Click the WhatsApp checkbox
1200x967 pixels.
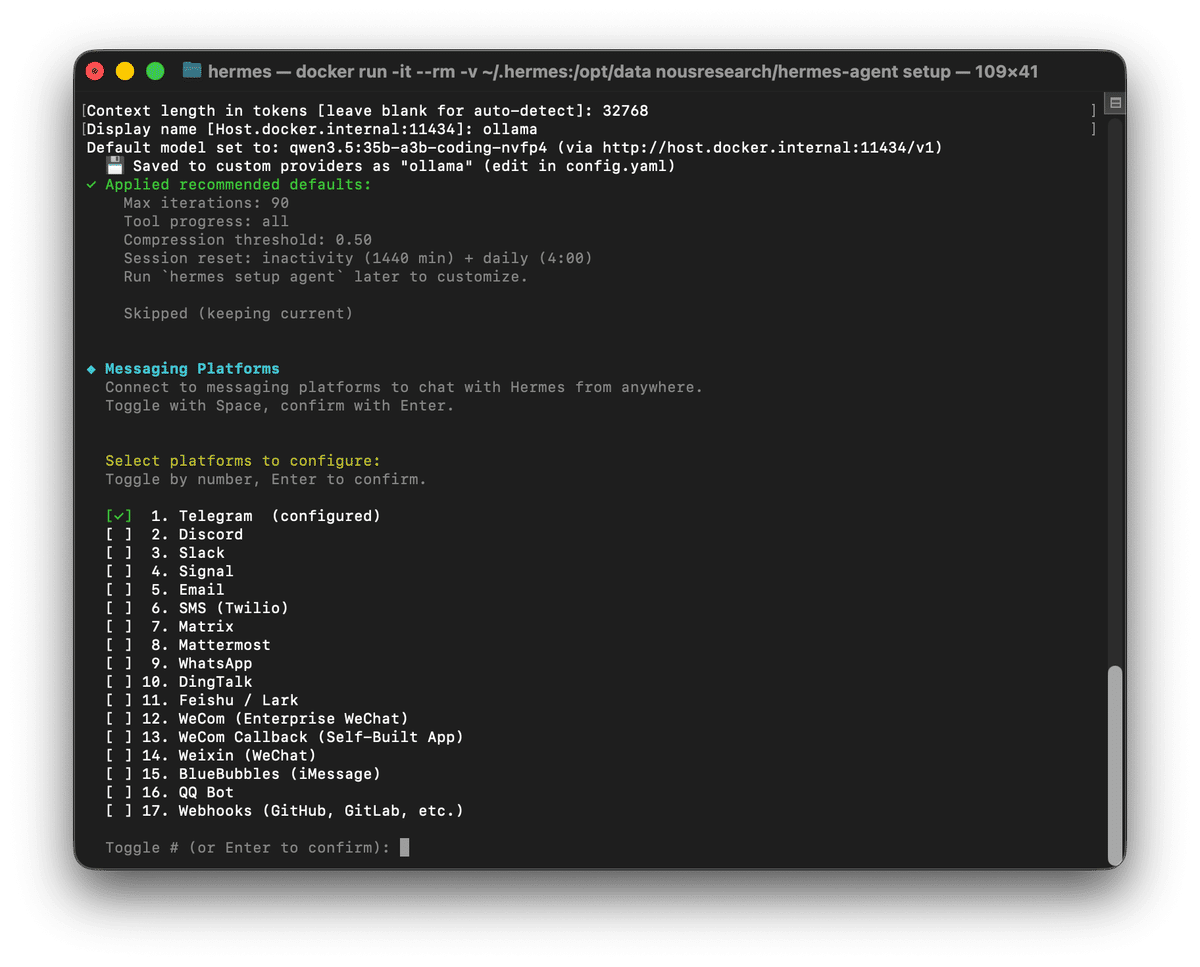pos(119,664)
